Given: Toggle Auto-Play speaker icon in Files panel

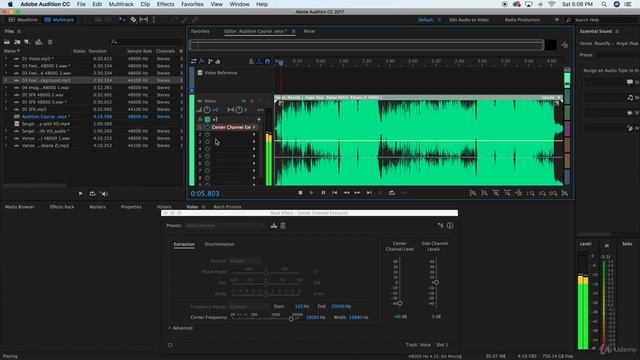Looking at the screenshot, I should 104,193.
